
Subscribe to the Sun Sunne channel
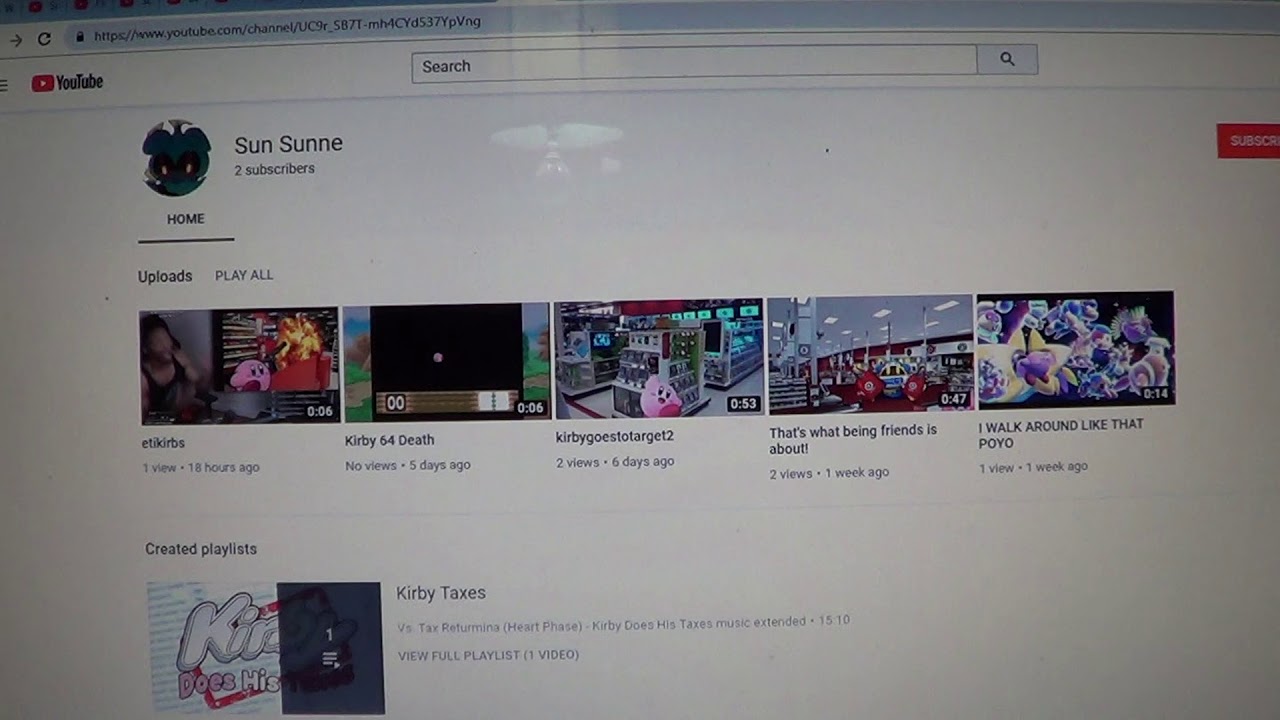coord(1249,141)
